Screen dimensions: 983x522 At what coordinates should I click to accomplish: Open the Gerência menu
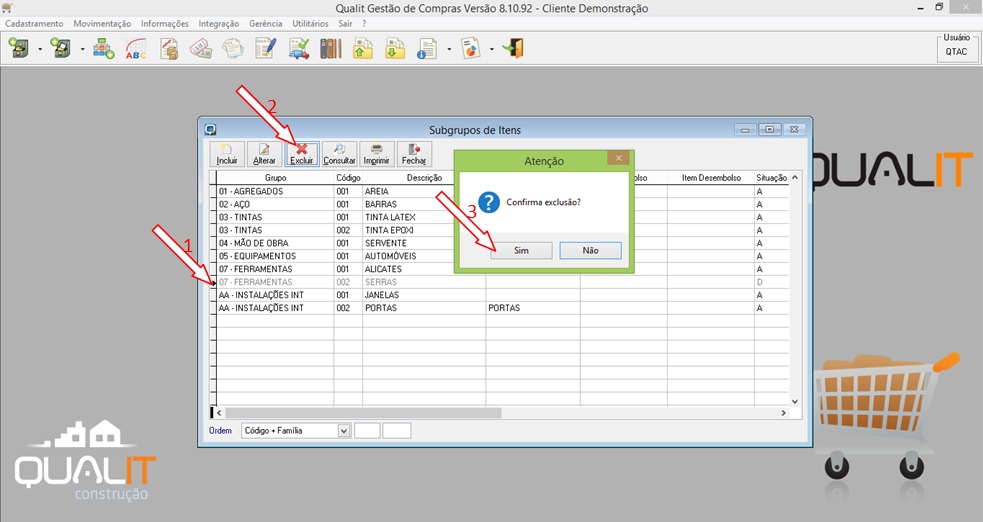click(266, 23)
